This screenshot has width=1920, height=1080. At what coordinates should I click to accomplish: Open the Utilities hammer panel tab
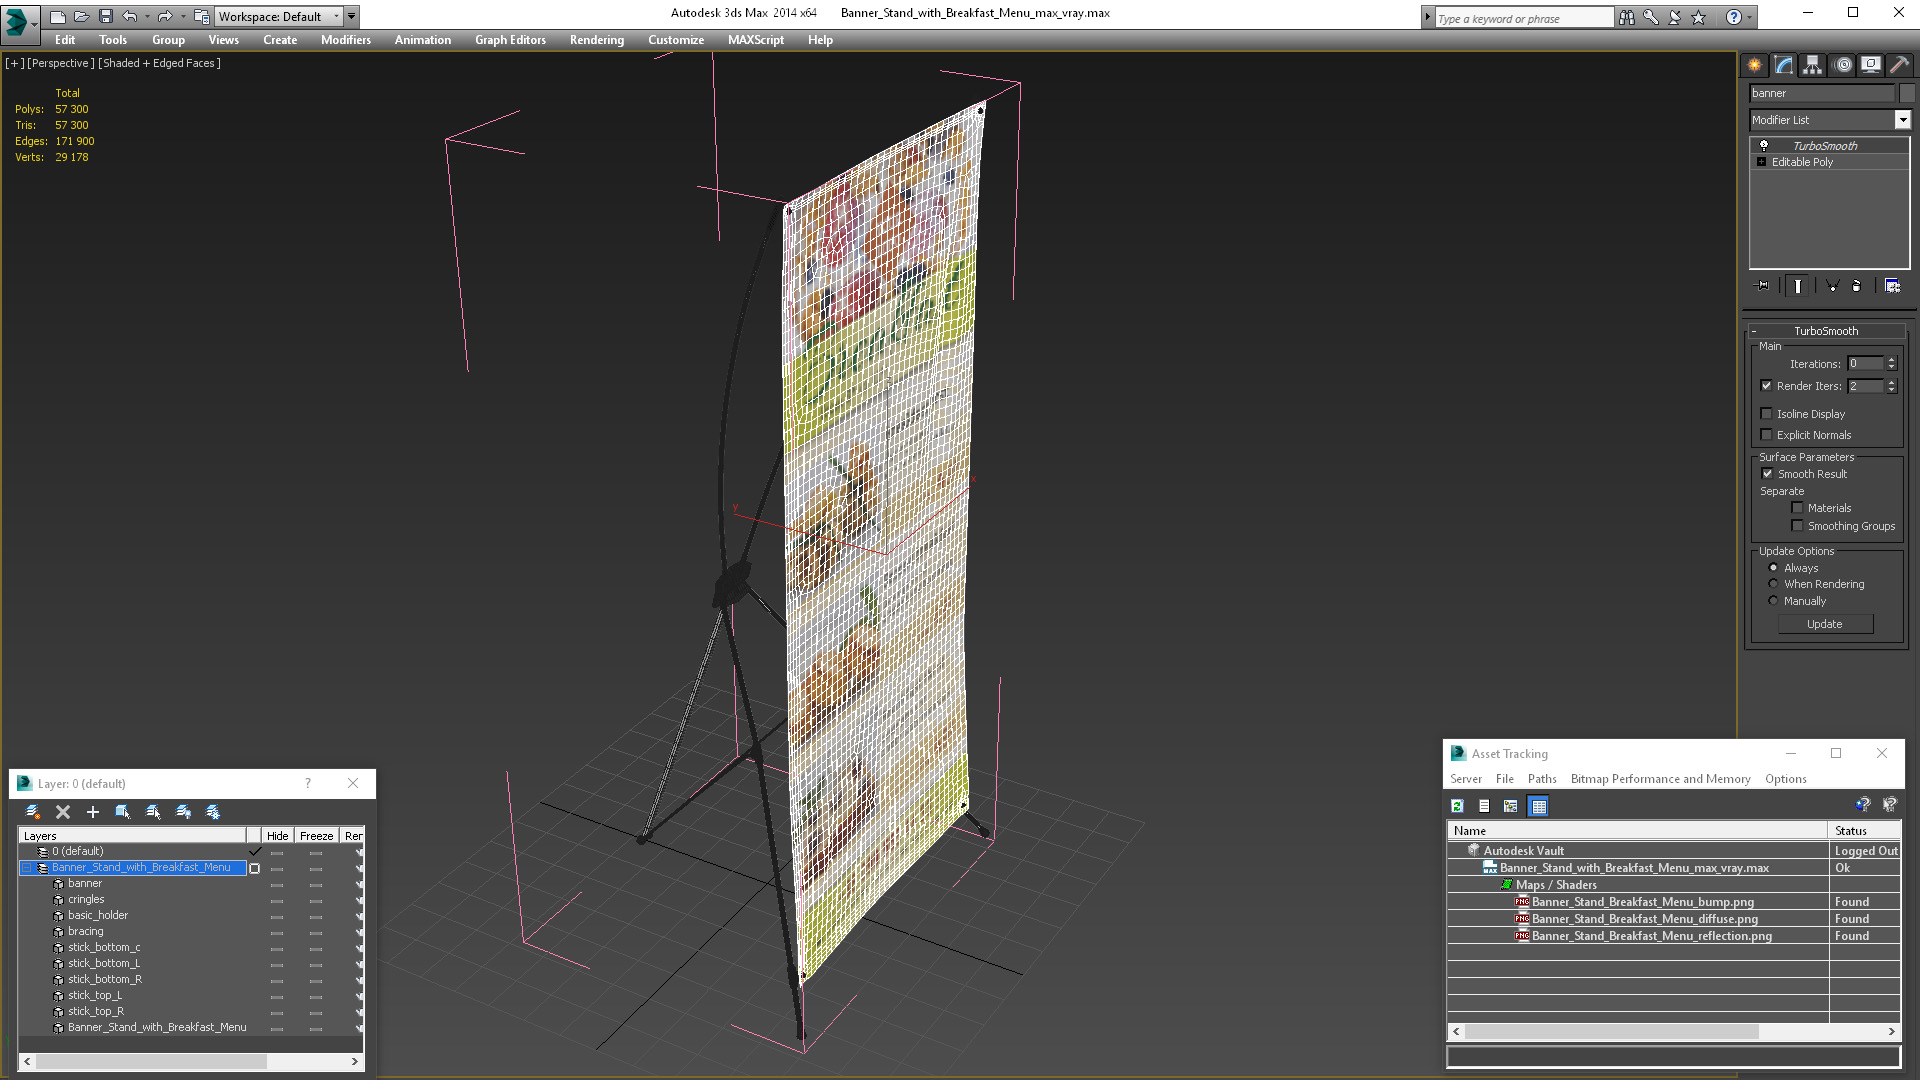point(1899,65)
